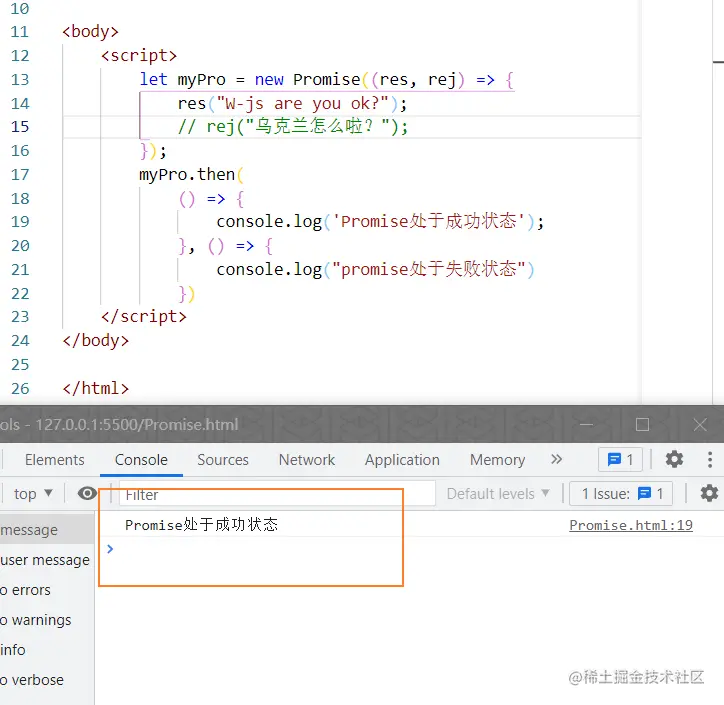Screen dimensions: 724x705
Task: Click the closing </html> tag on line 26
Action: click(x=96, y=388)
